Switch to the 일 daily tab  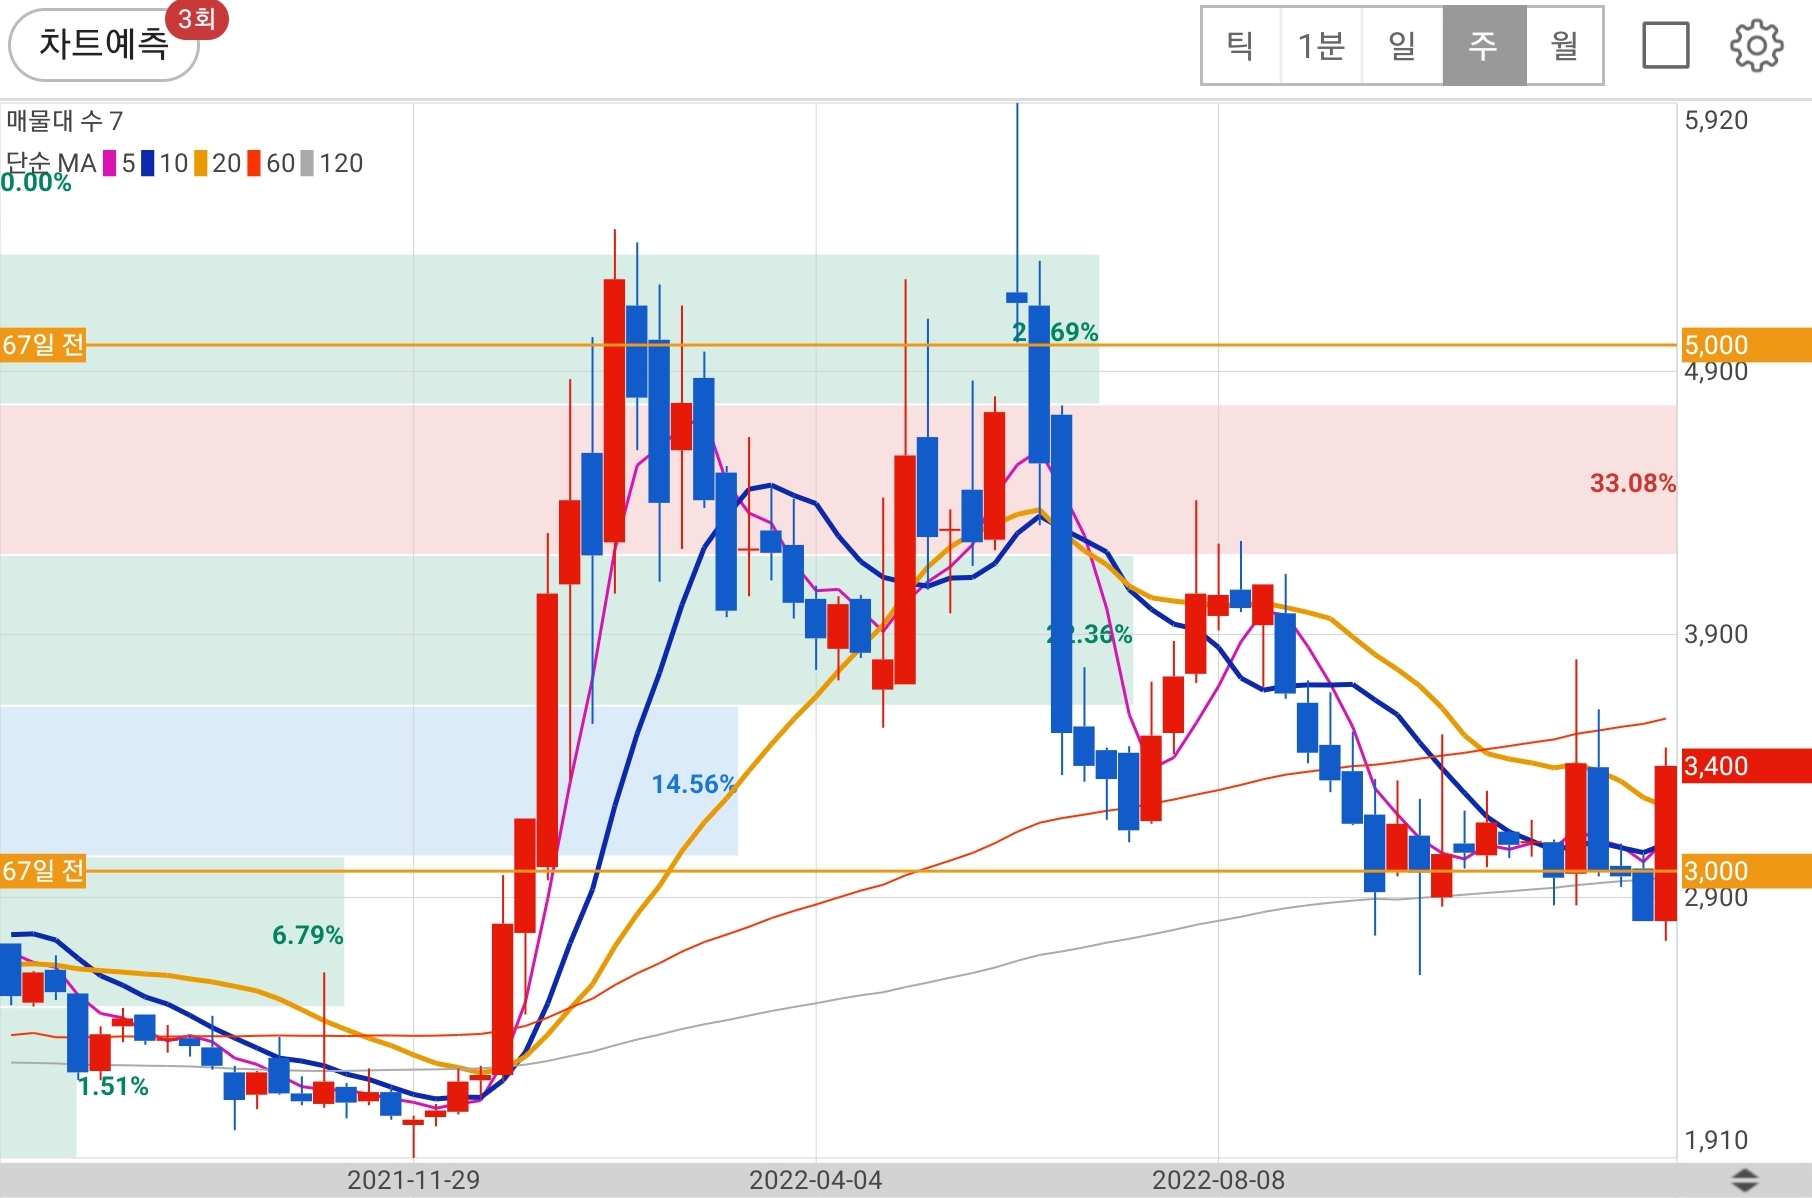point(1402,46)
